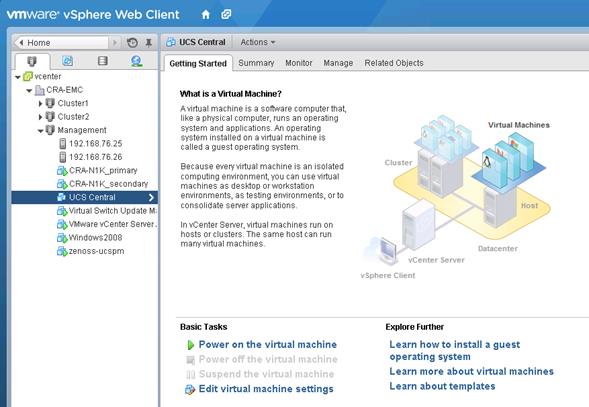
Task: Click greyed Suspend the virtual machine
Action: pos(266,374)
